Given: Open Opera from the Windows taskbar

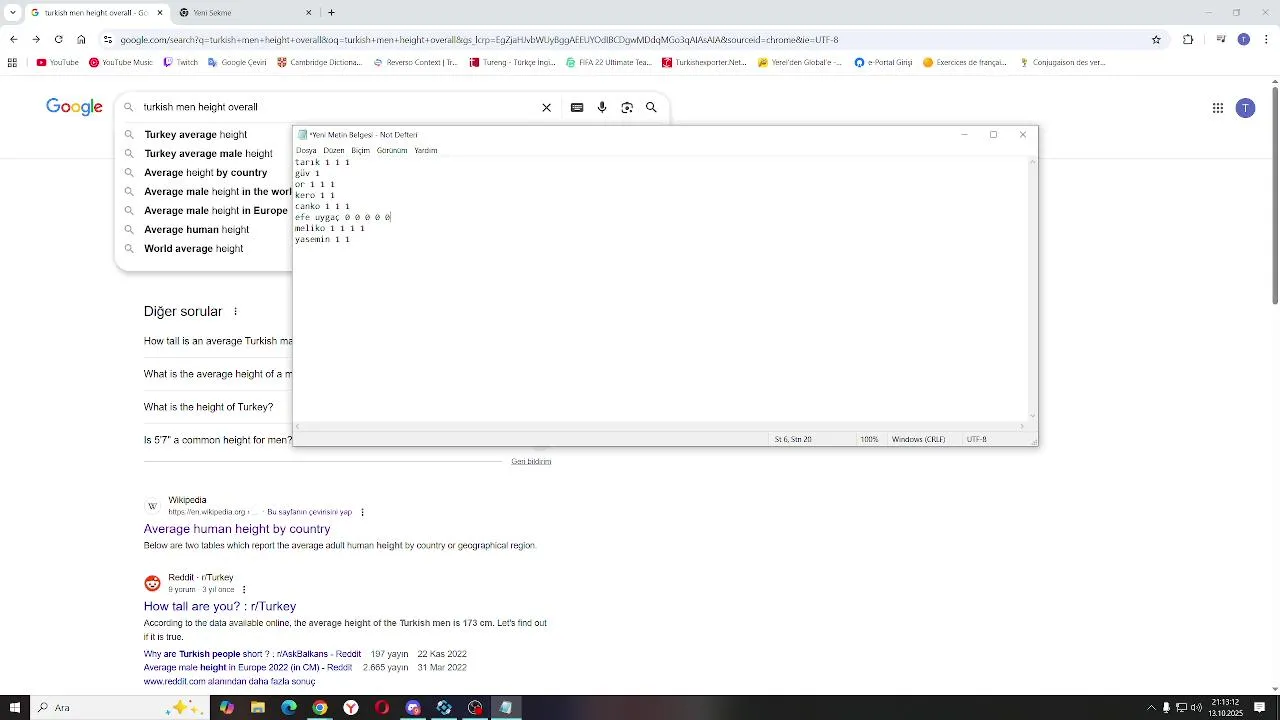Looking at the screenshot, I should click(x=382, y=708).
